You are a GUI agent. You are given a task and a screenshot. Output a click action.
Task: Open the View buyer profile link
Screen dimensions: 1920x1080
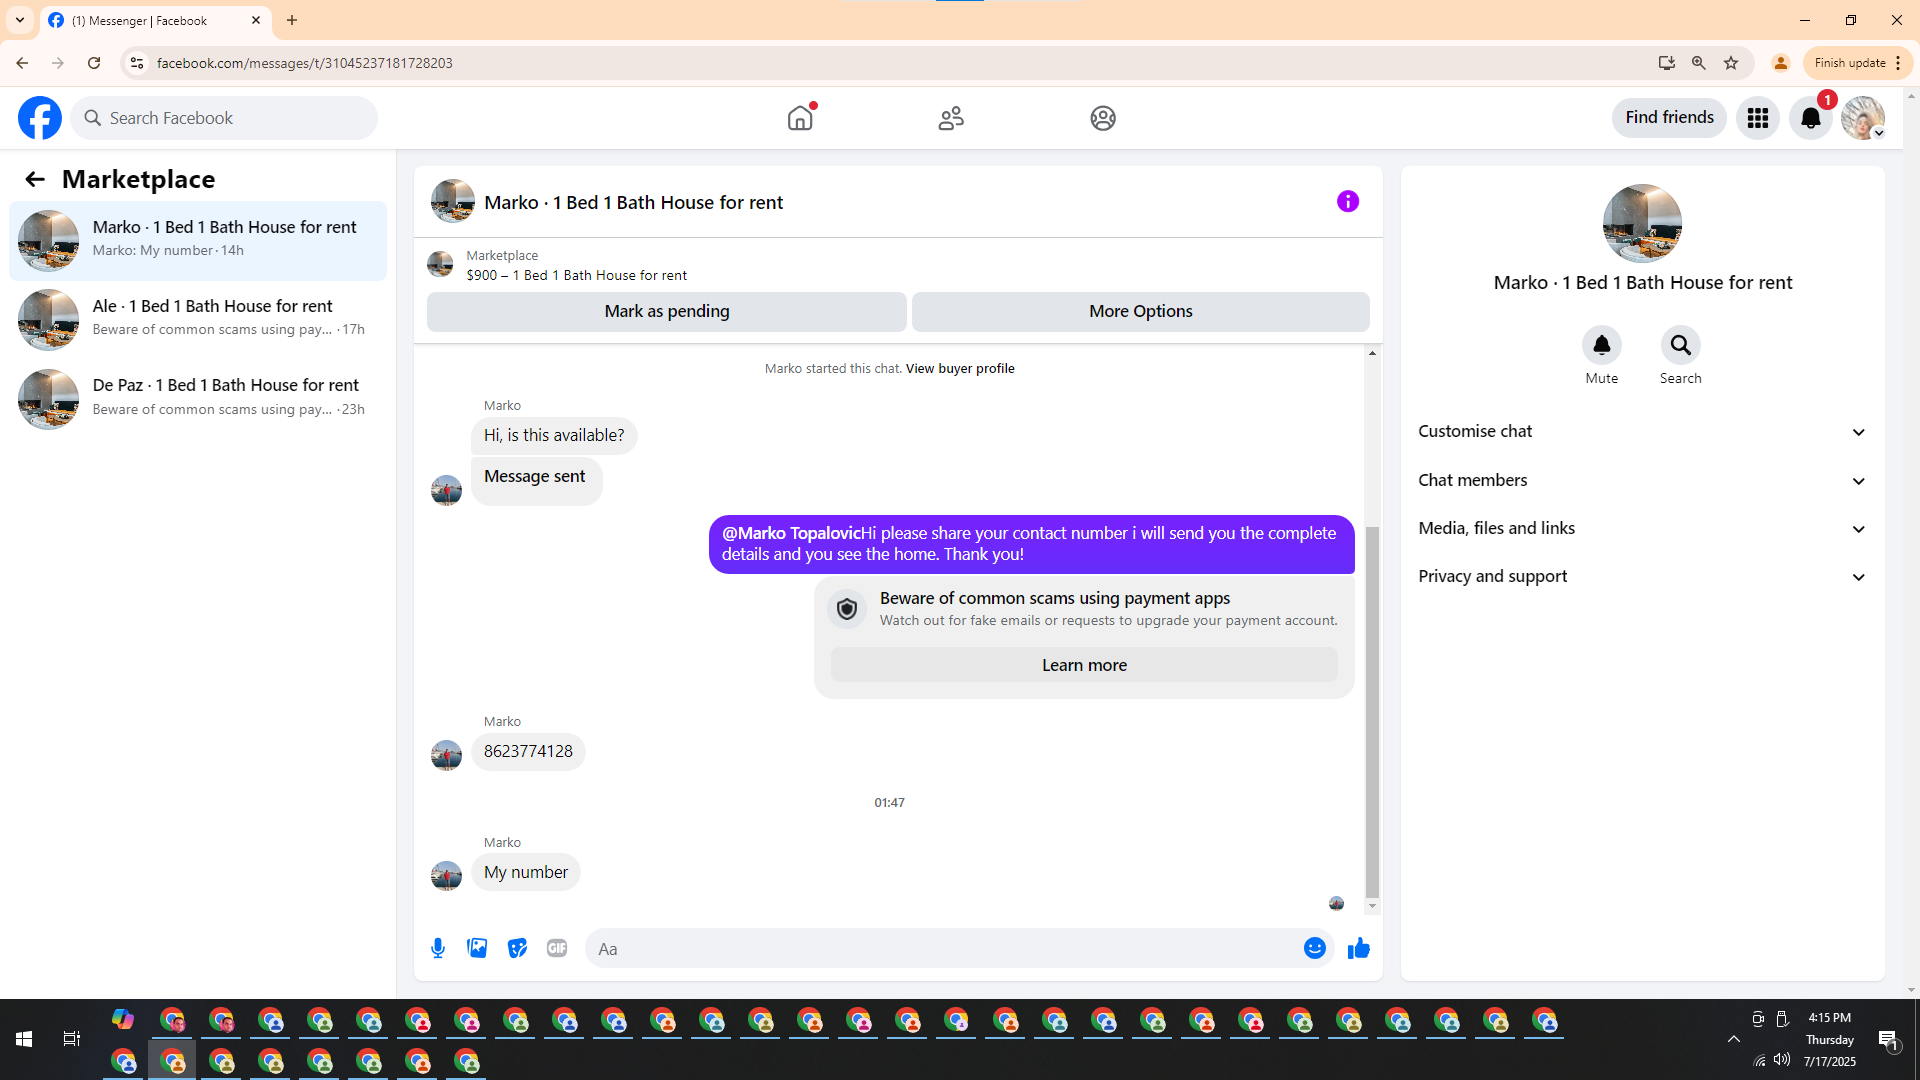click(959, 368)
